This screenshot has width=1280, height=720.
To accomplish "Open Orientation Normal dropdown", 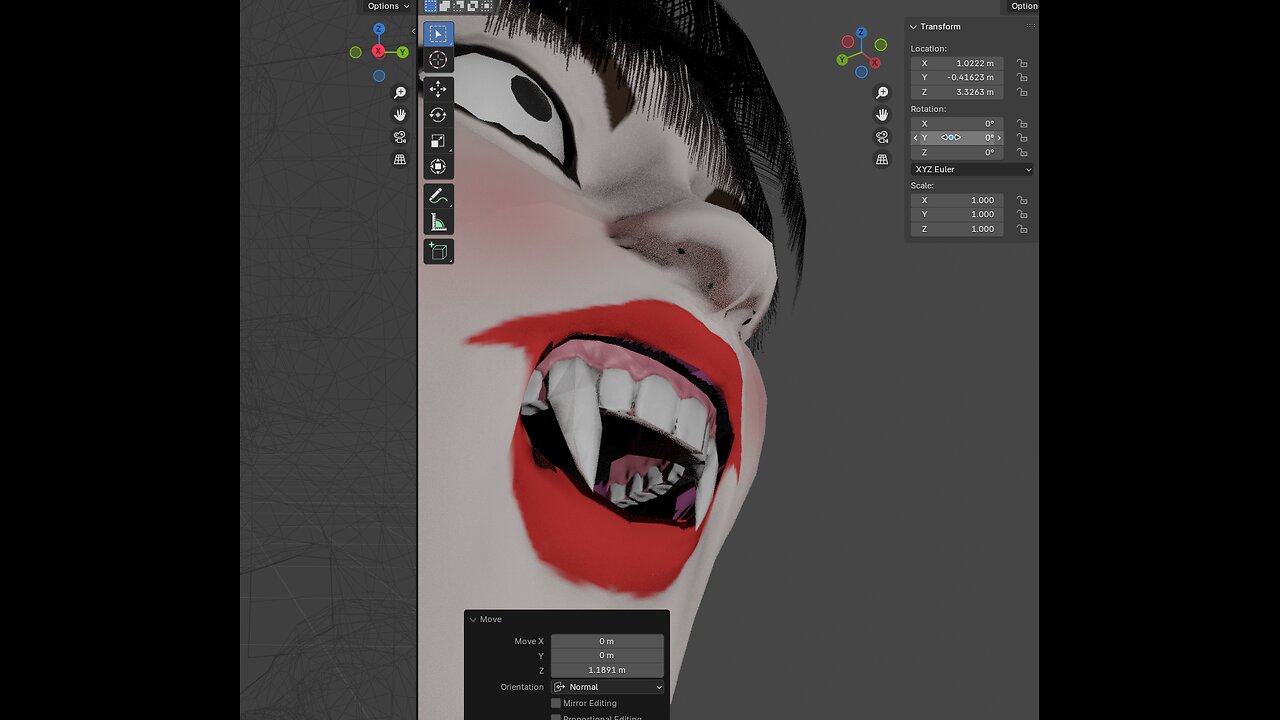I will click(607, 687).
